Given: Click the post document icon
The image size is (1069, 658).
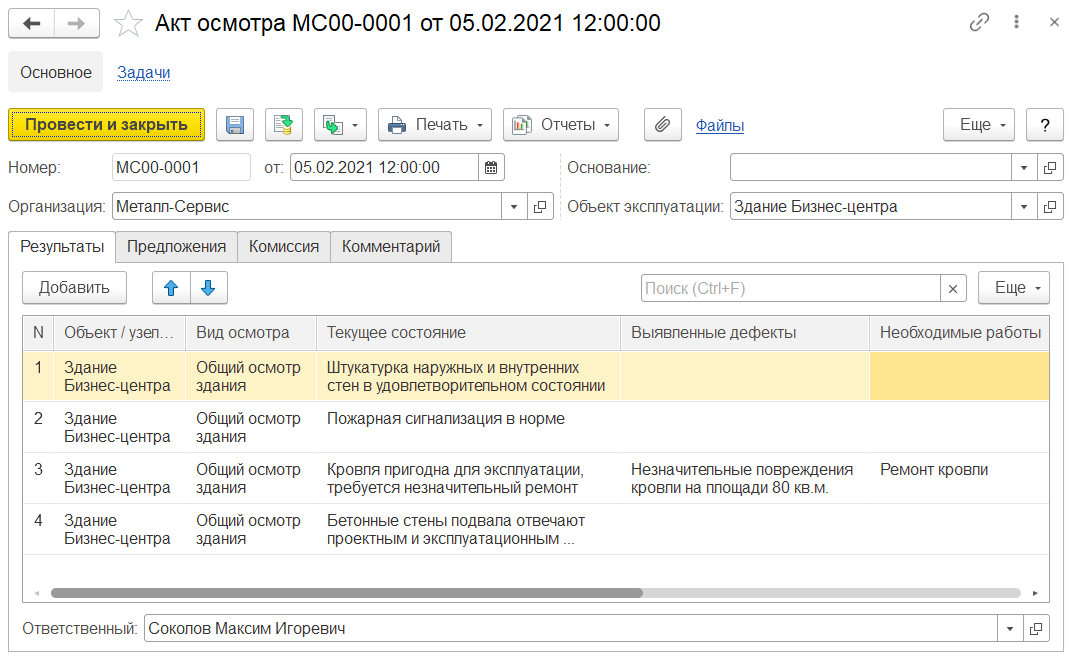Looking at the screenshot, I should tap(284, 125).
